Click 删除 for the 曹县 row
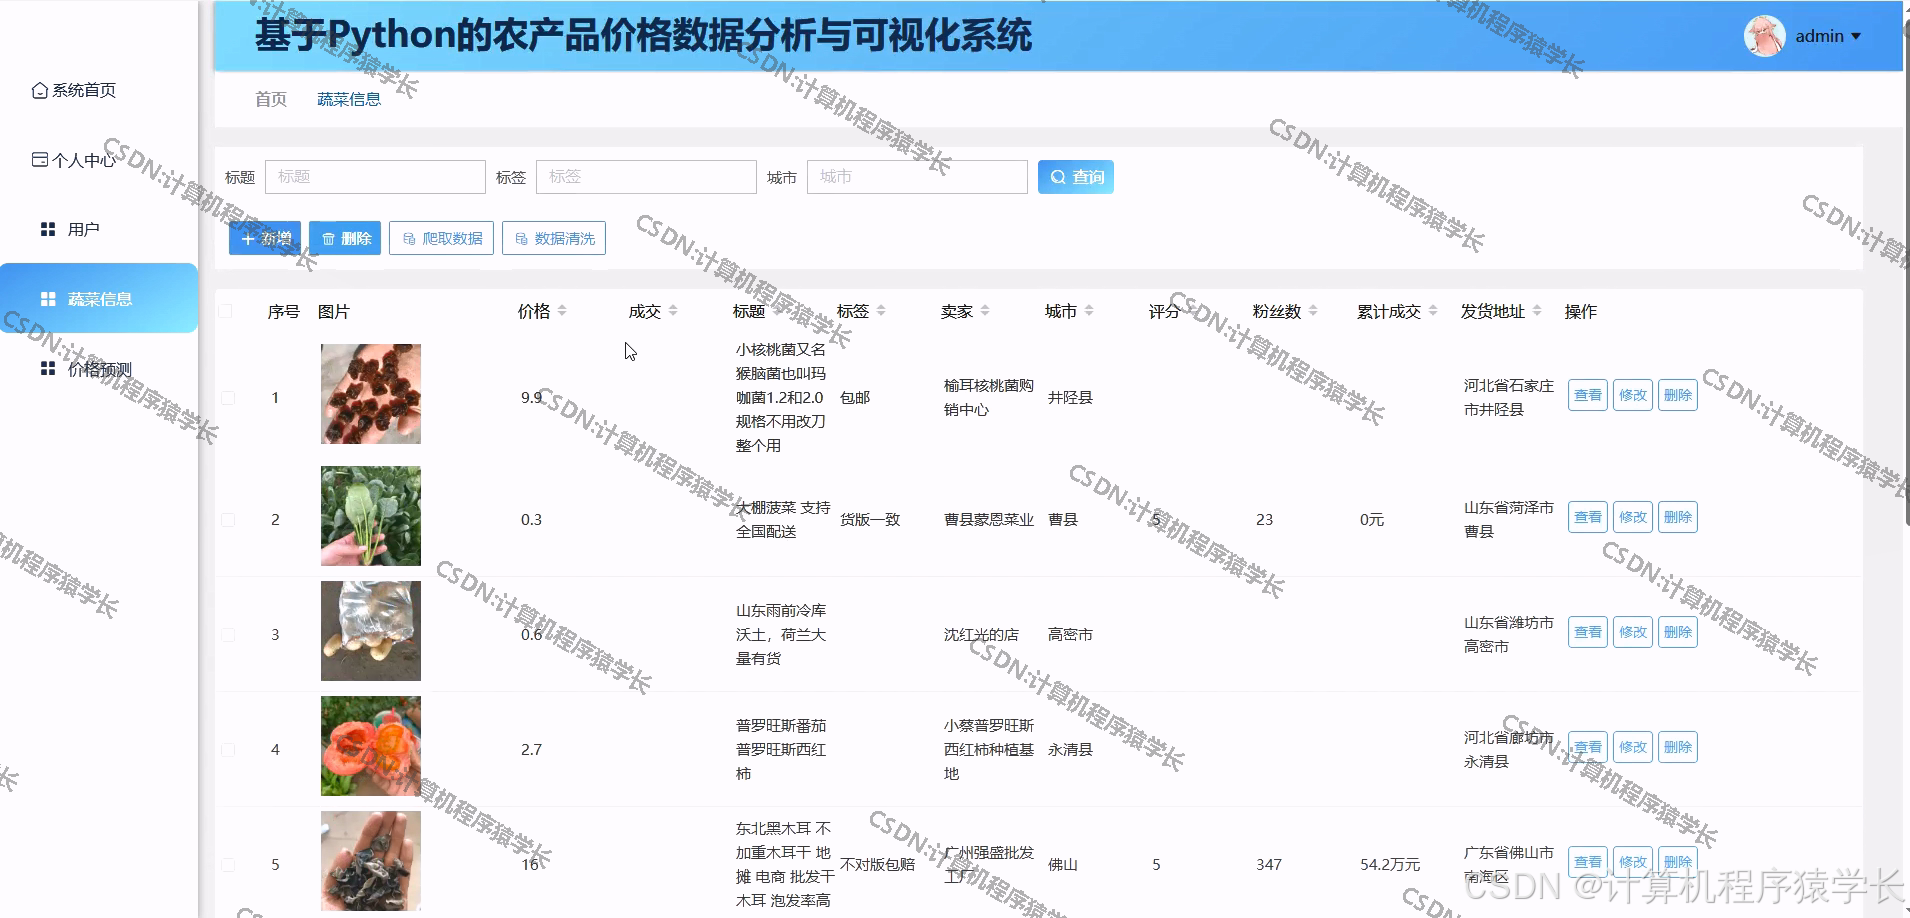Image resolution: width=1910 pixels, height=918 pixels. click(1678, 517)
